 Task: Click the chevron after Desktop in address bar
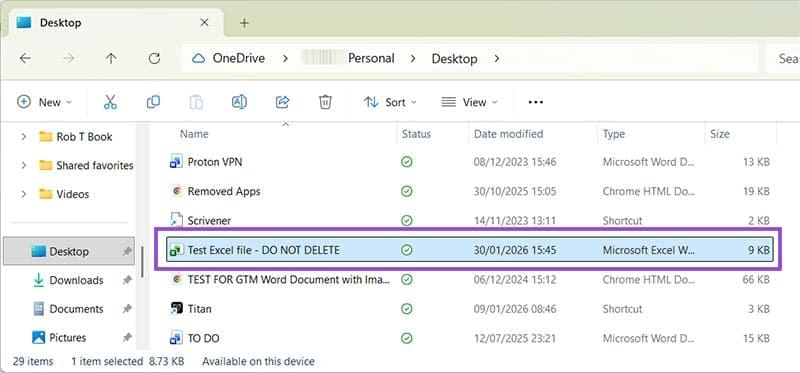coord(496,59)
